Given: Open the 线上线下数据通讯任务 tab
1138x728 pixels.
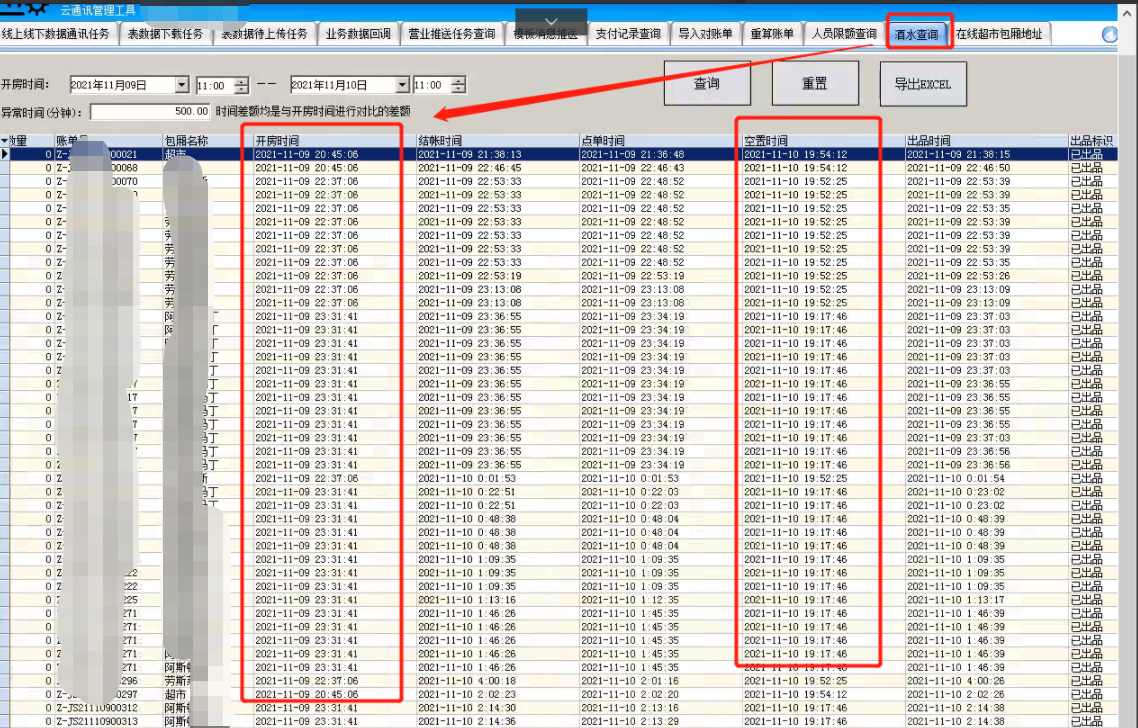Looking at the screenshot, I should click(x=56, y=34).
